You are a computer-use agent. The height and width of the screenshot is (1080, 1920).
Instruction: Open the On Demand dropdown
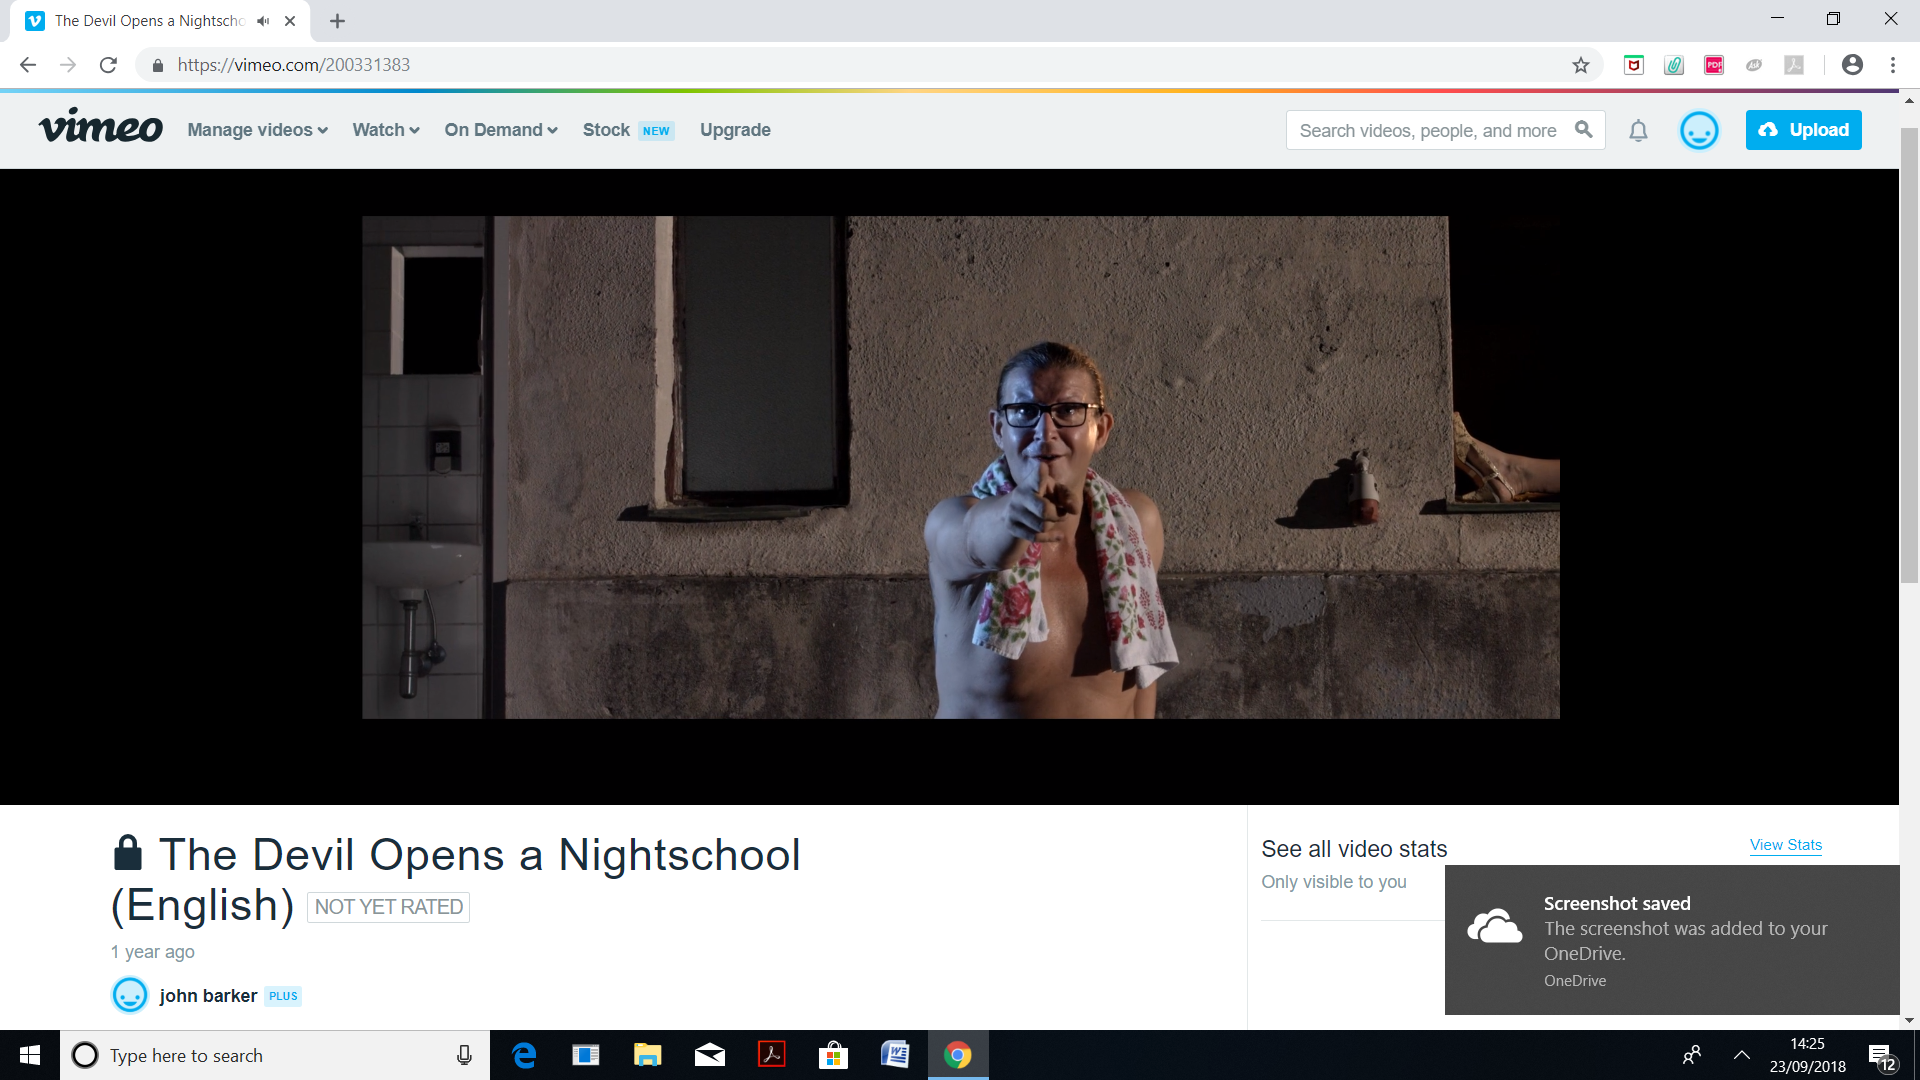500,130
